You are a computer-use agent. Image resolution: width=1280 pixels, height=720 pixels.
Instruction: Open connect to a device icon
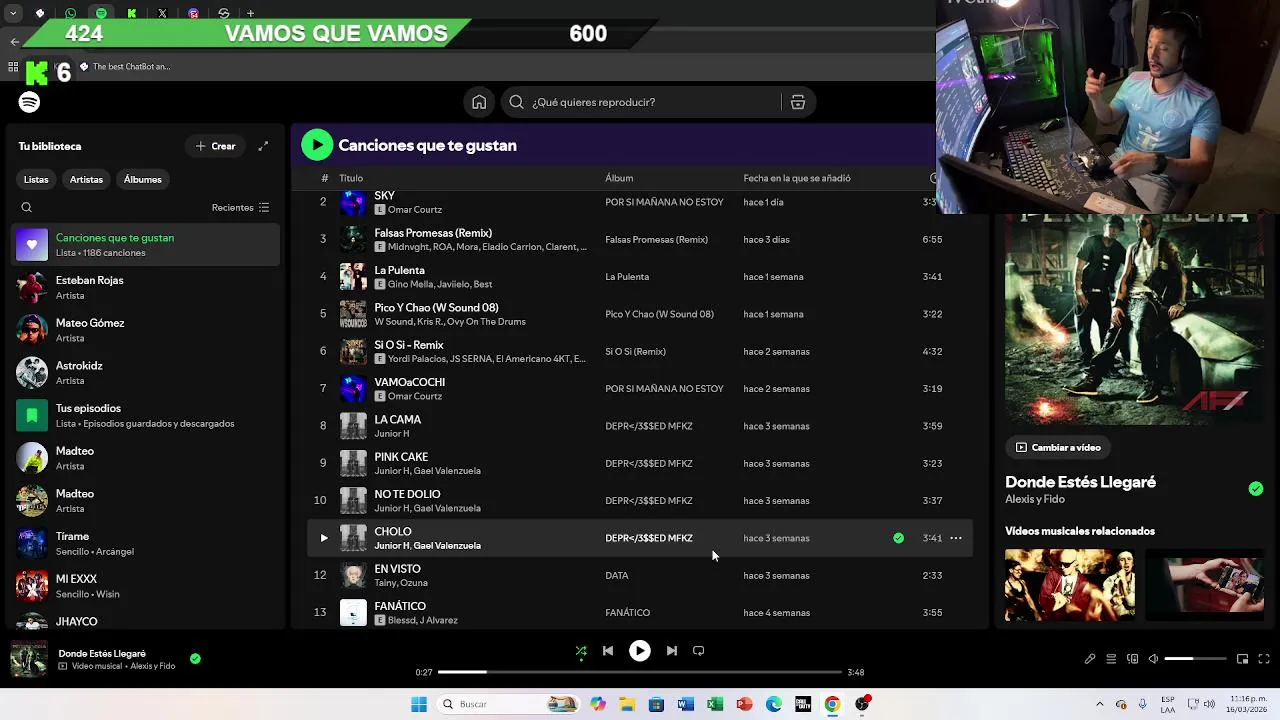[x=1132, y=659]
